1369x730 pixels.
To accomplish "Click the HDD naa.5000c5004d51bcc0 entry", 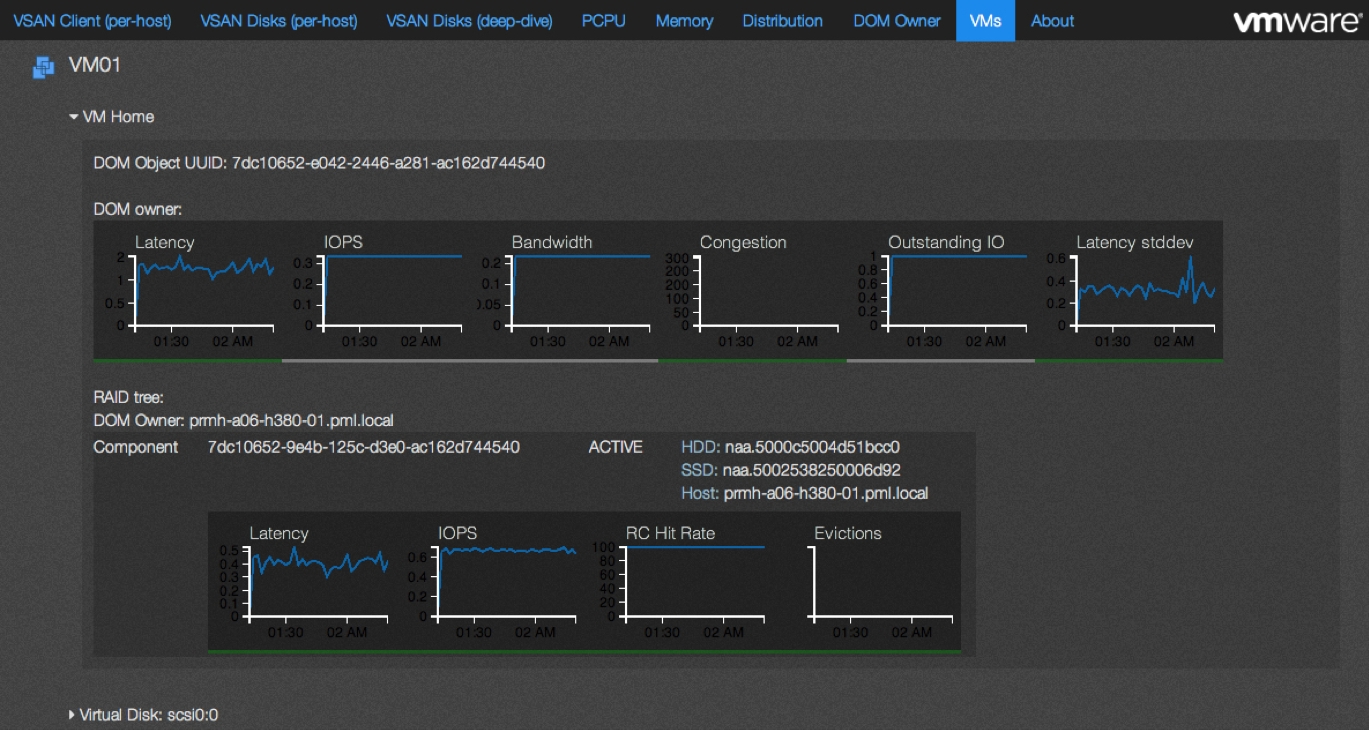I will 791,447.
